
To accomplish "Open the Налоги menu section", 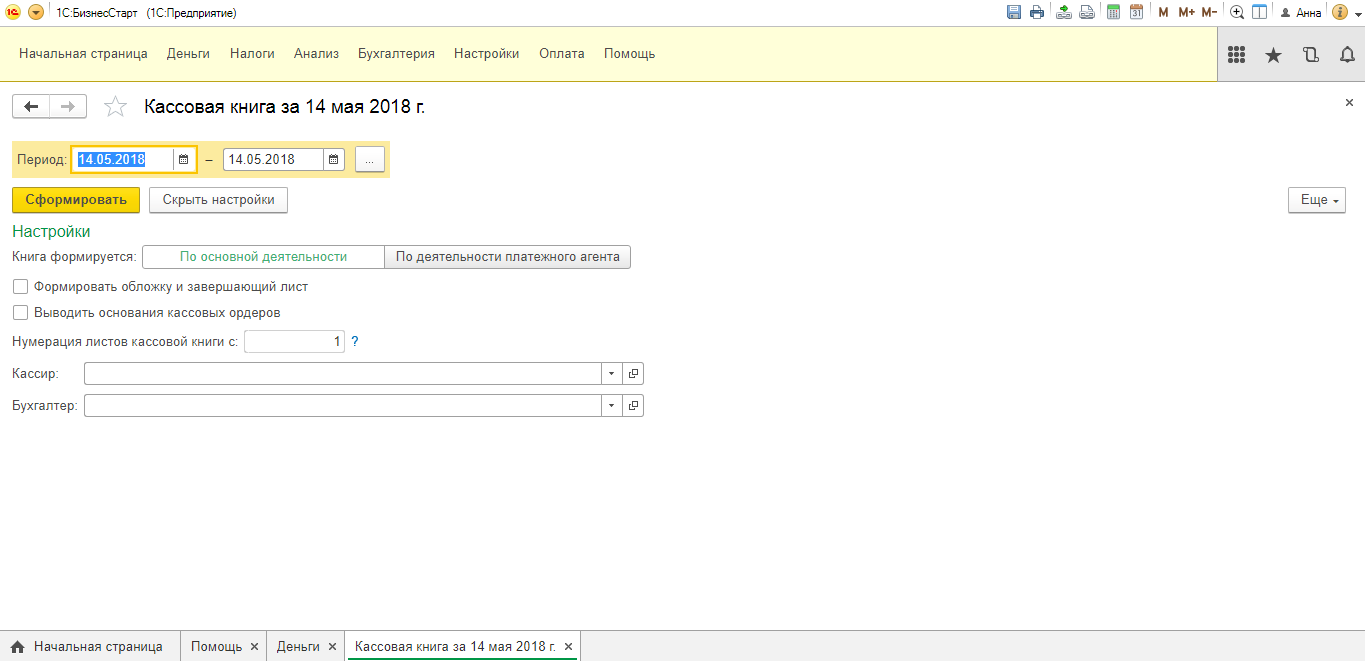I will 252,54.
